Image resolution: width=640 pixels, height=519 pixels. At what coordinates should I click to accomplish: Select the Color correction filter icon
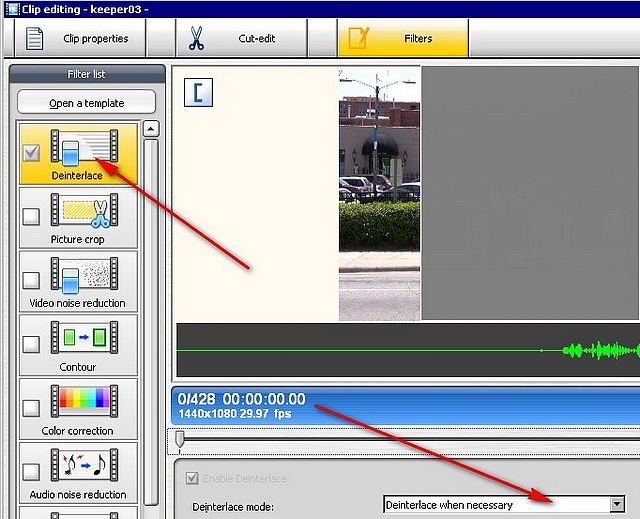[x=84, y=401]
